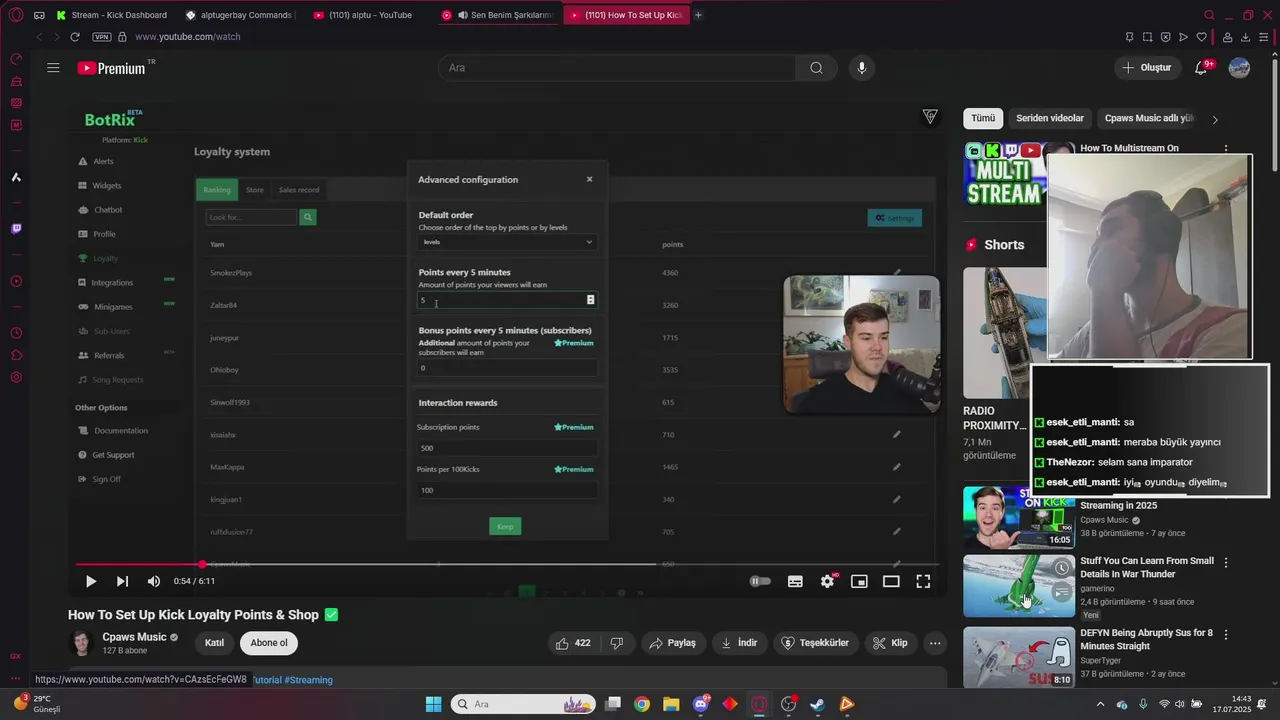
Task: Switch to miniplayer mode
Action: click(859, 581)
